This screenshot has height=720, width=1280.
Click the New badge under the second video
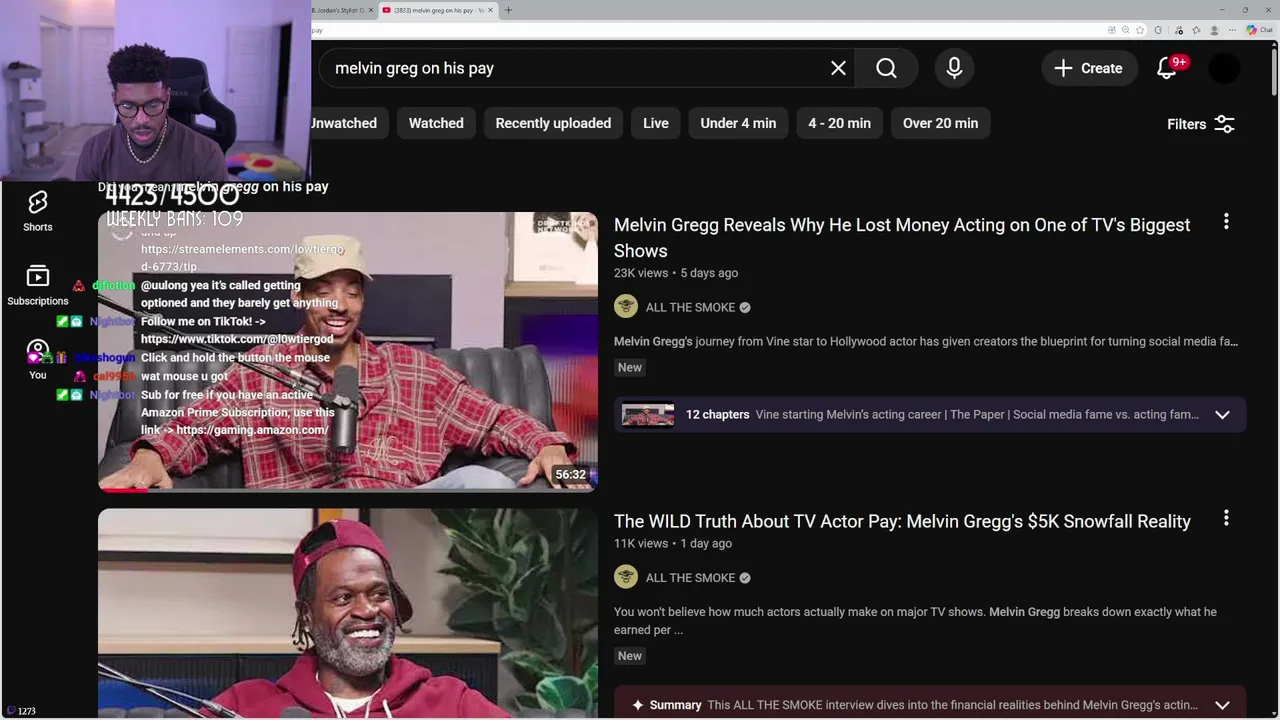point(630,656)
